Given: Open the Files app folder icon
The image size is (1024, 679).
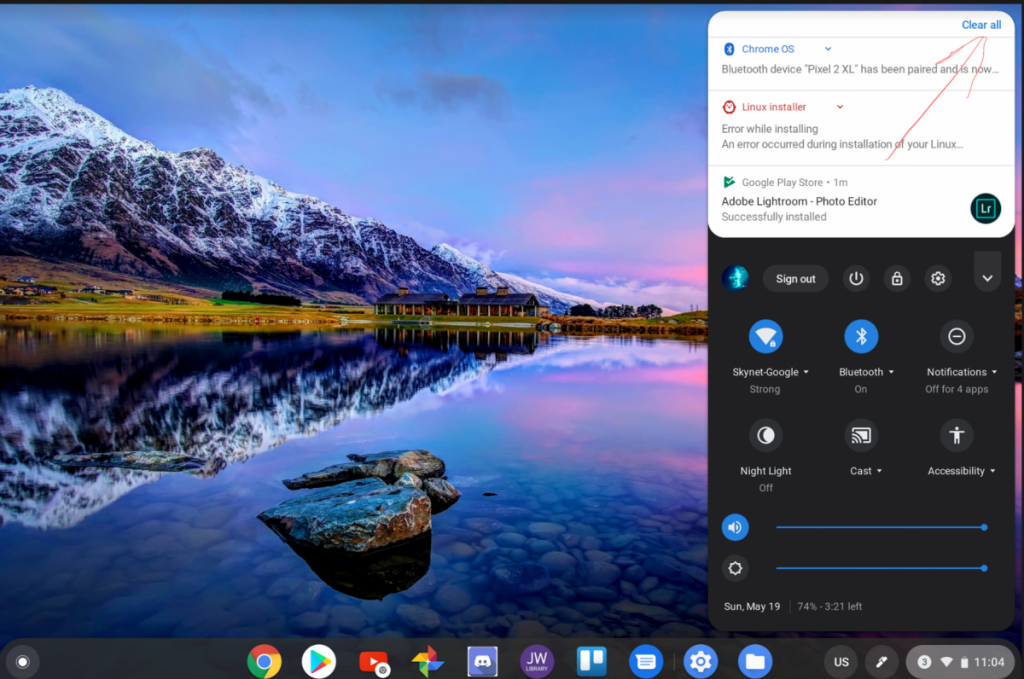Looking at the screenshot, I should tap(755, 661).
